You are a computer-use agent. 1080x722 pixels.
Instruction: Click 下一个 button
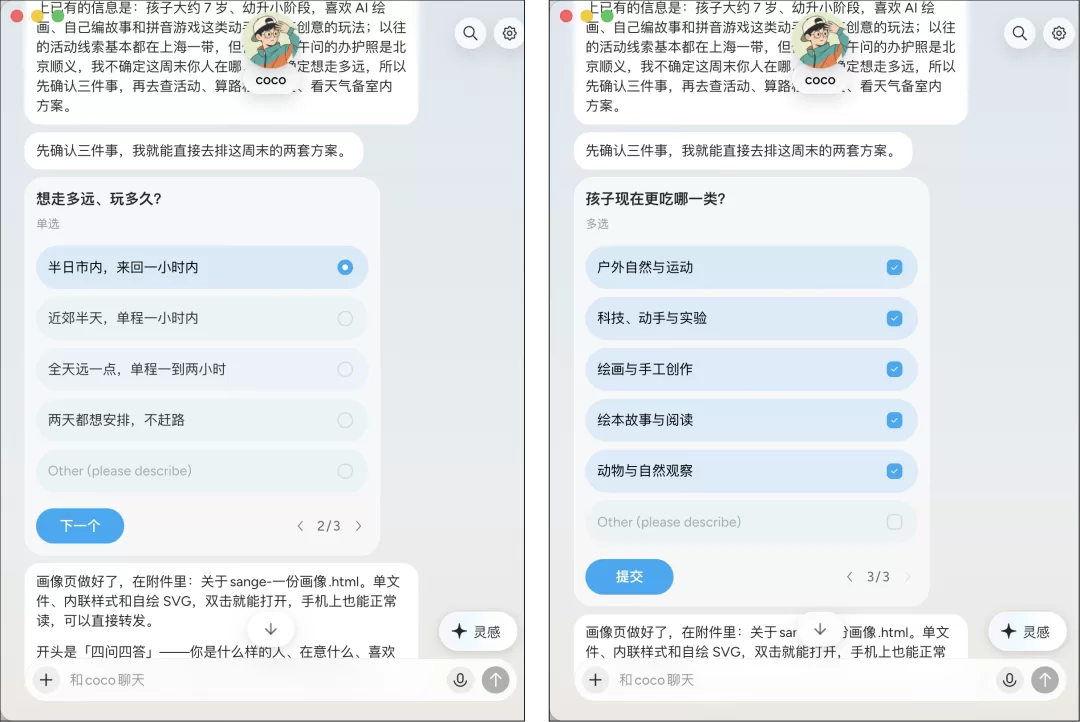(80, 526)
